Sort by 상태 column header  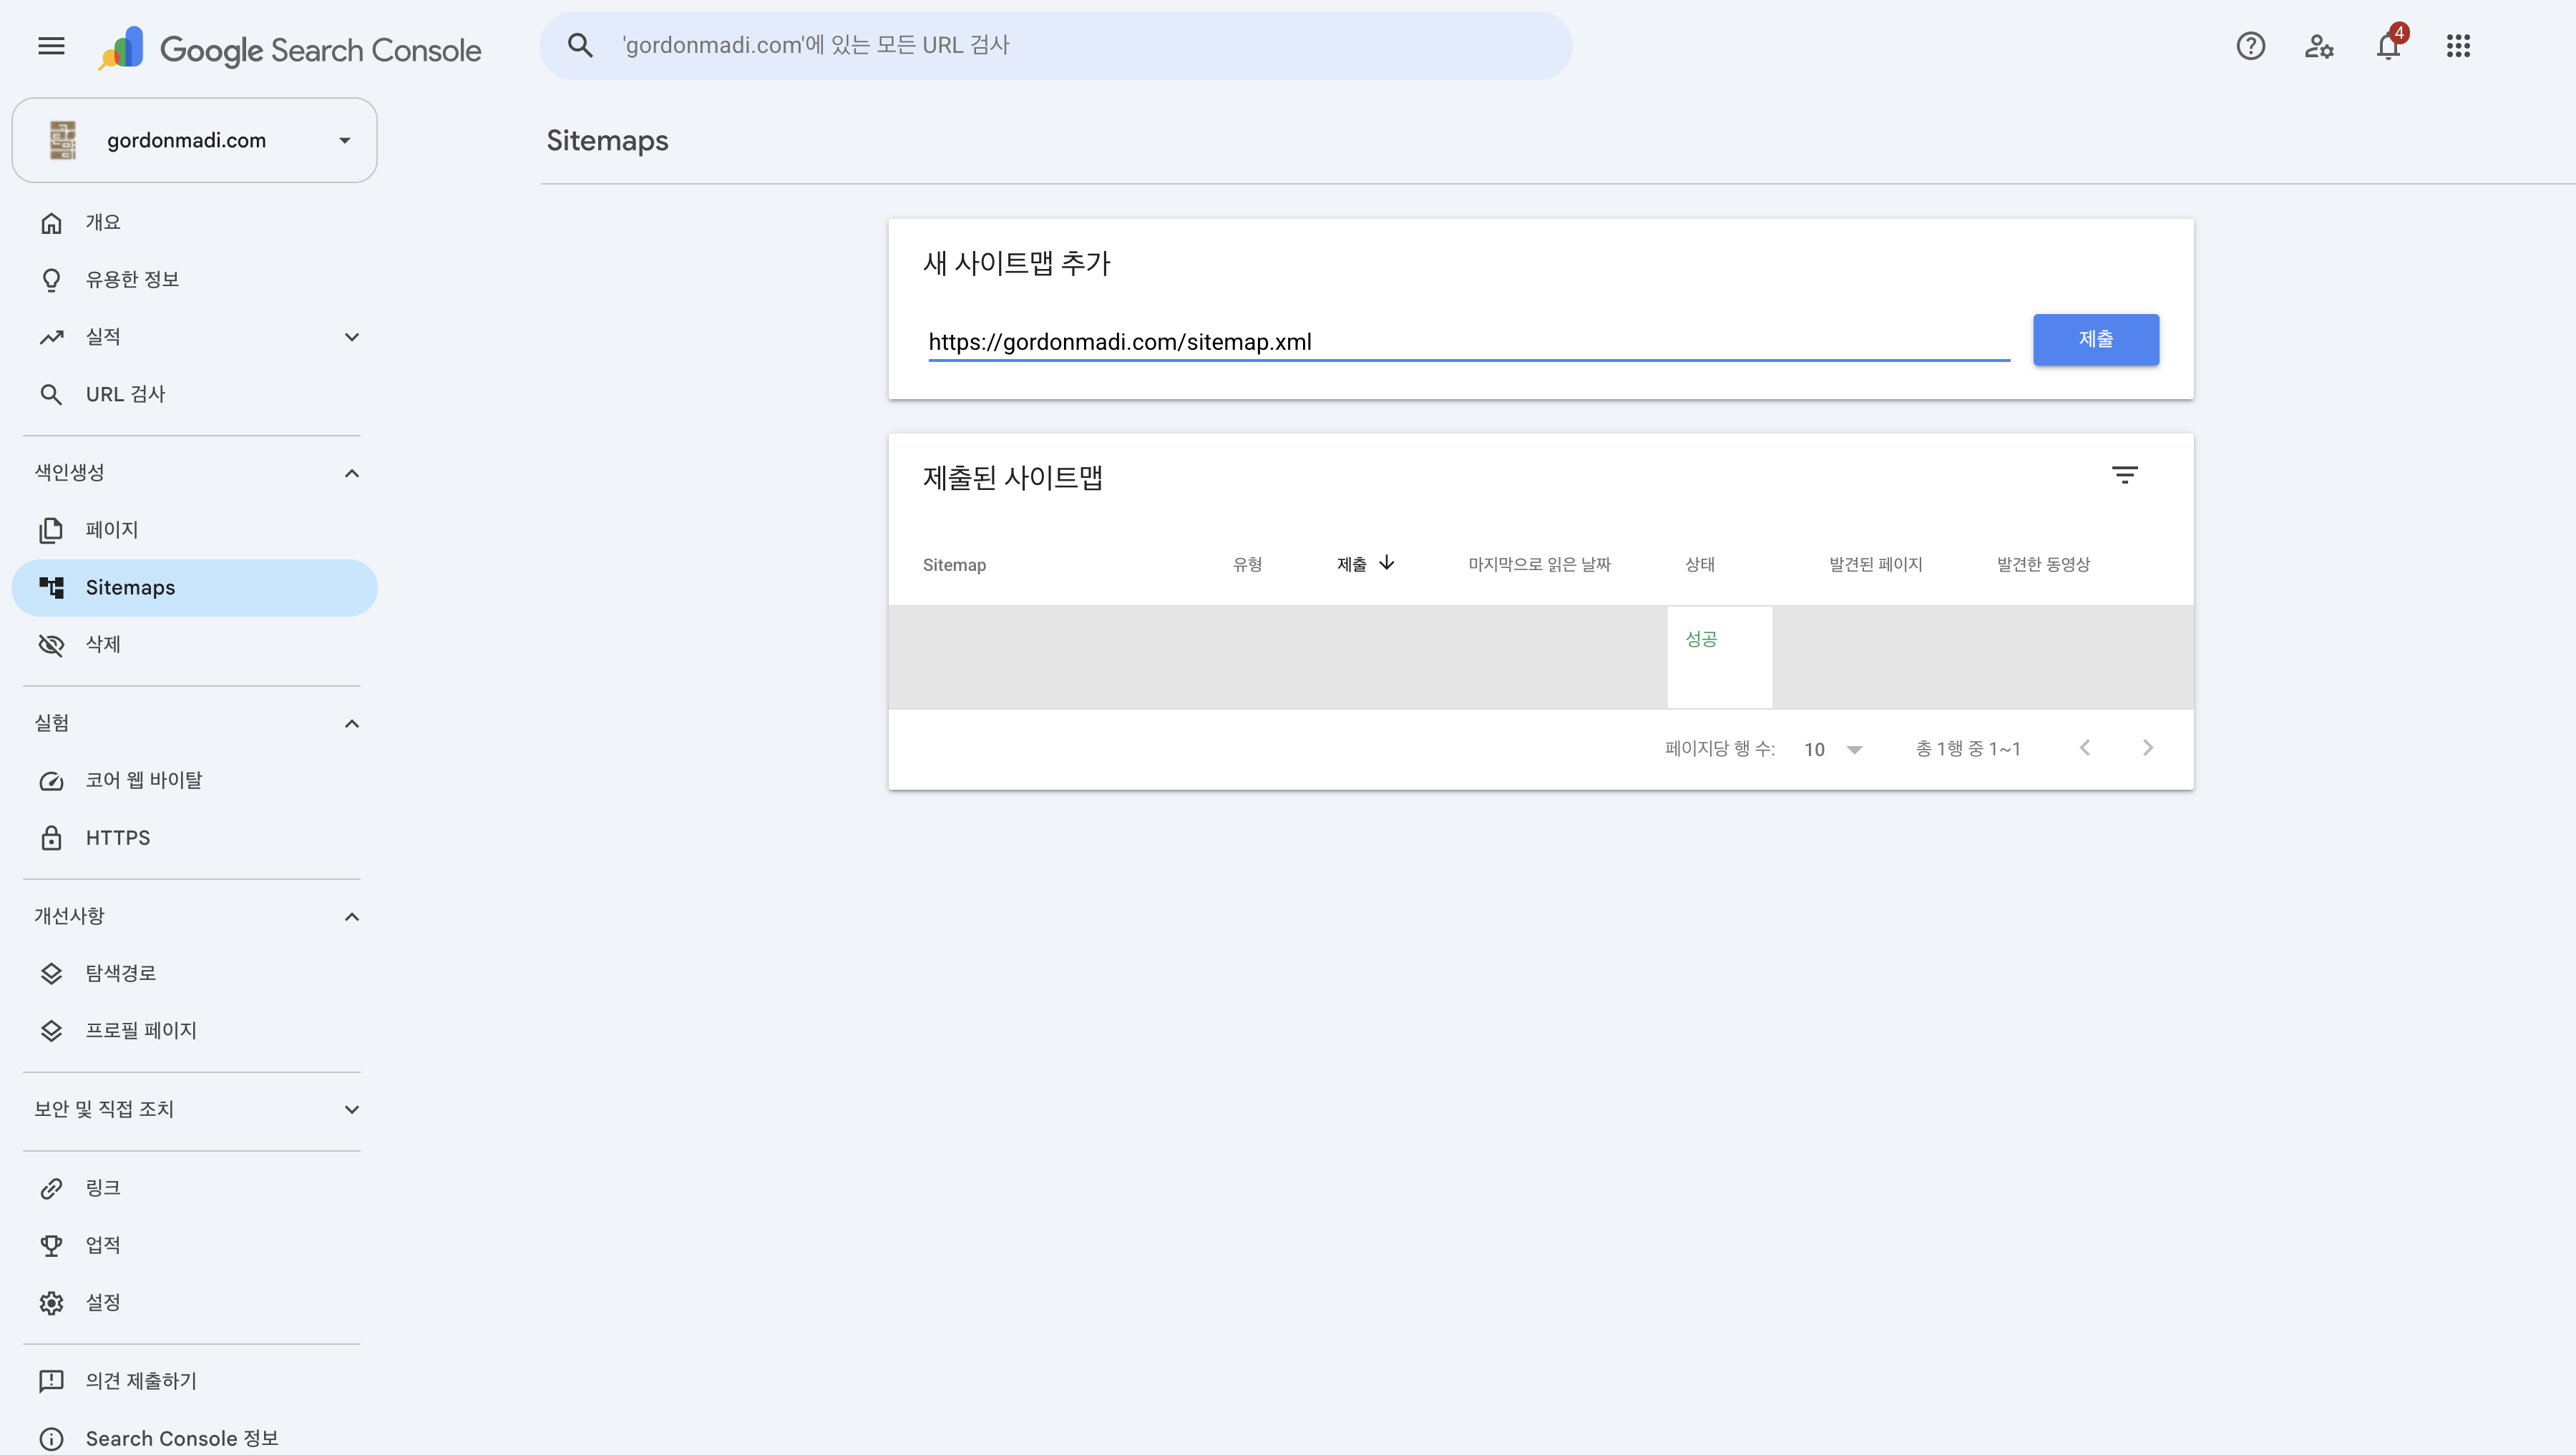pos(1699,565)
